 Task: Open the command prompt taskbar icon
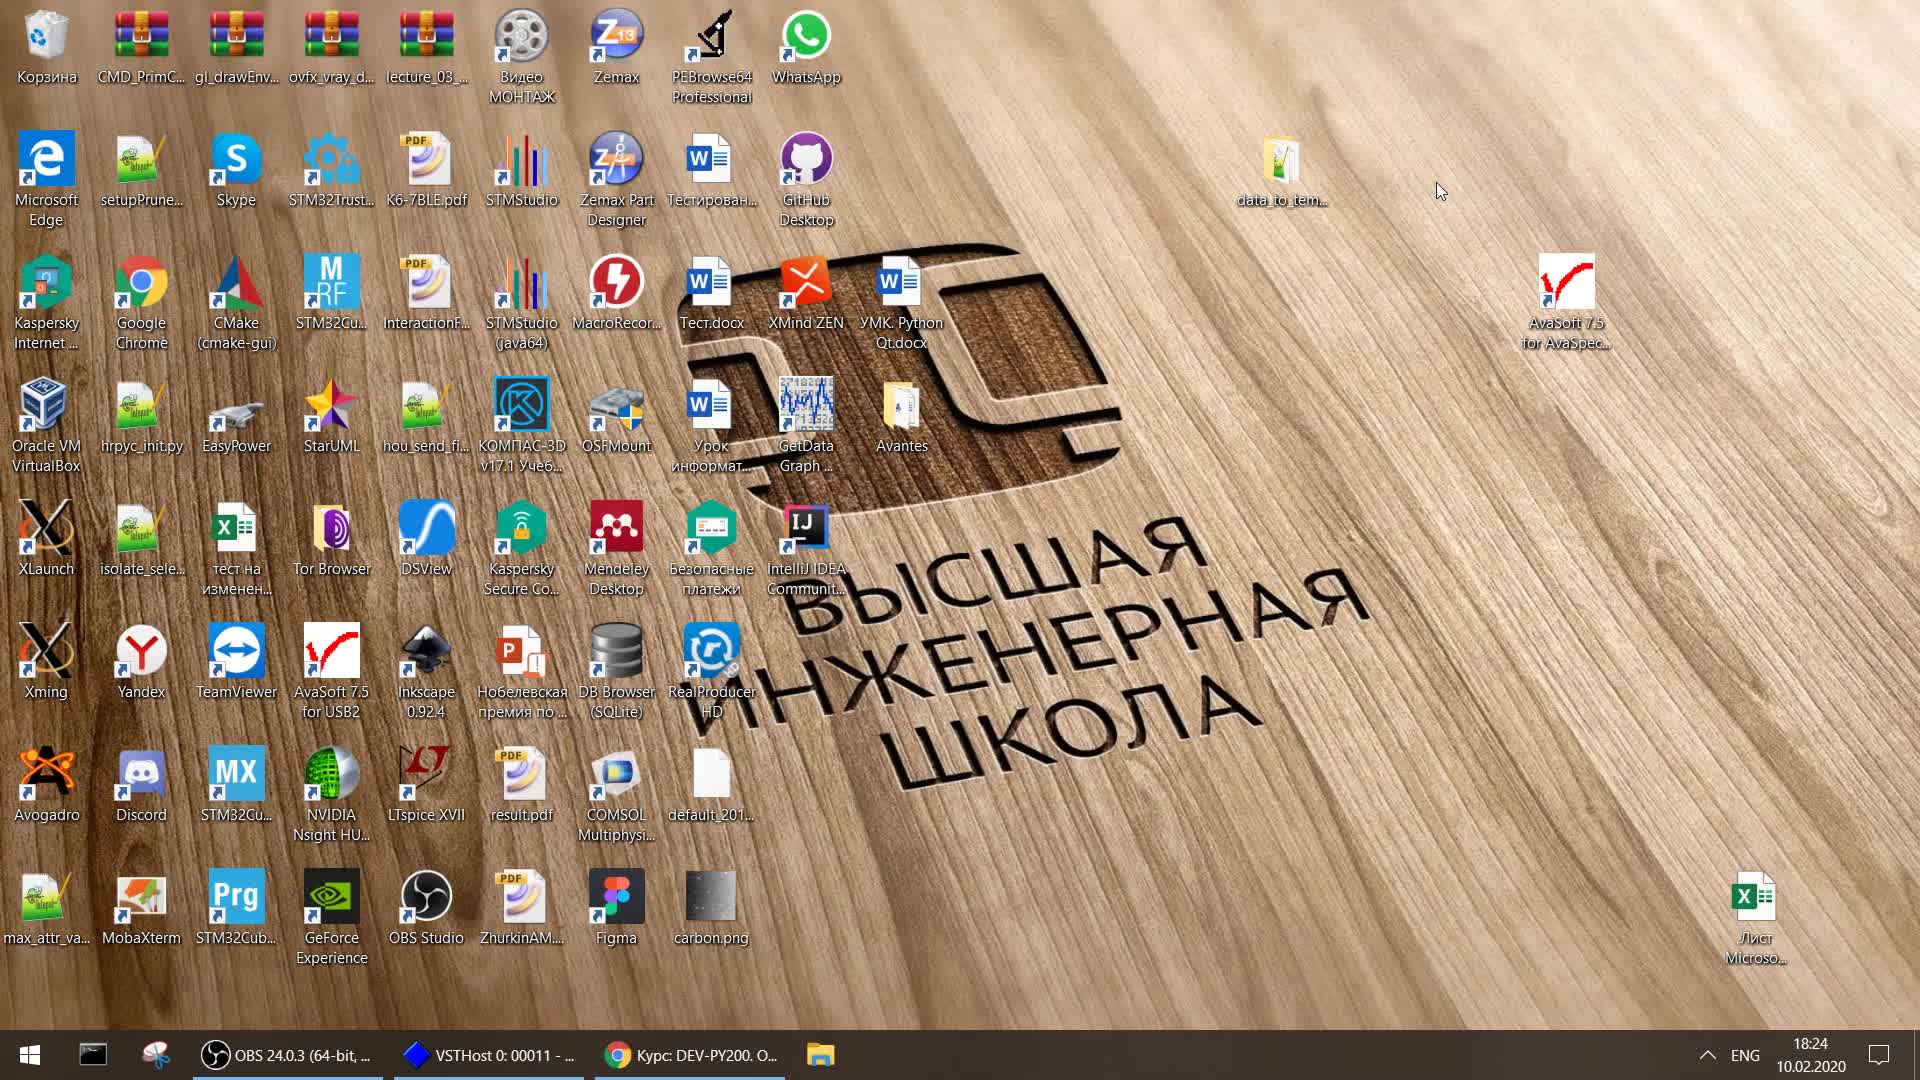93,1055
